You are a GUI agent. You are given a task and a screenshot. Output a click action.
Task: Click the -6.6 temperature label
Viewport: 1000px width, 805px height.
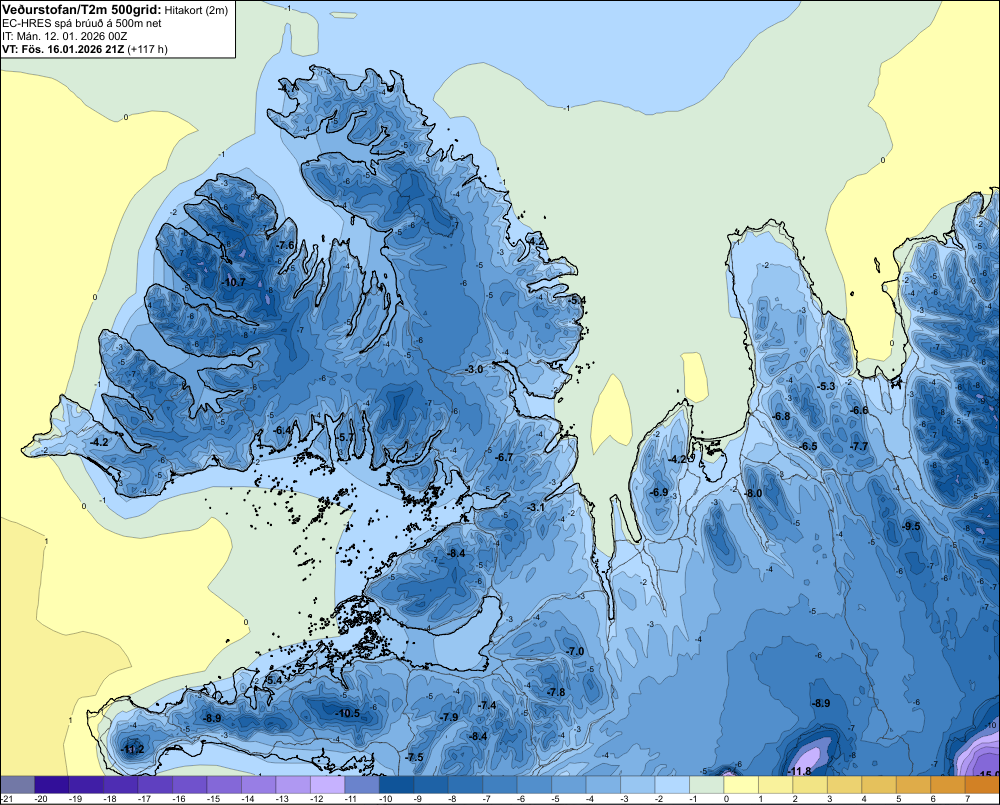coord(860,410)
